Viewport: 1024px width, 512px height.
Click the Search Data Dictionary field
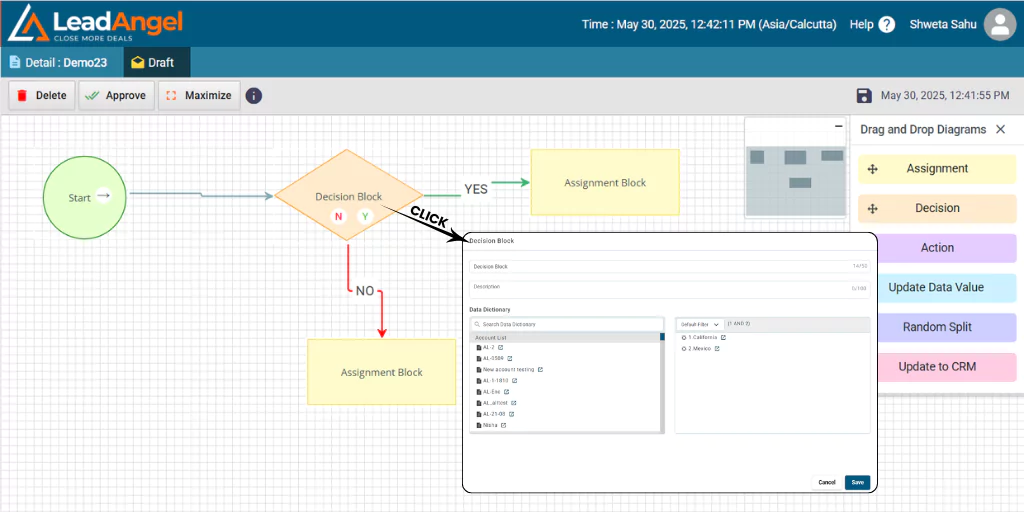pyautogui.click(x=568, y=324)
